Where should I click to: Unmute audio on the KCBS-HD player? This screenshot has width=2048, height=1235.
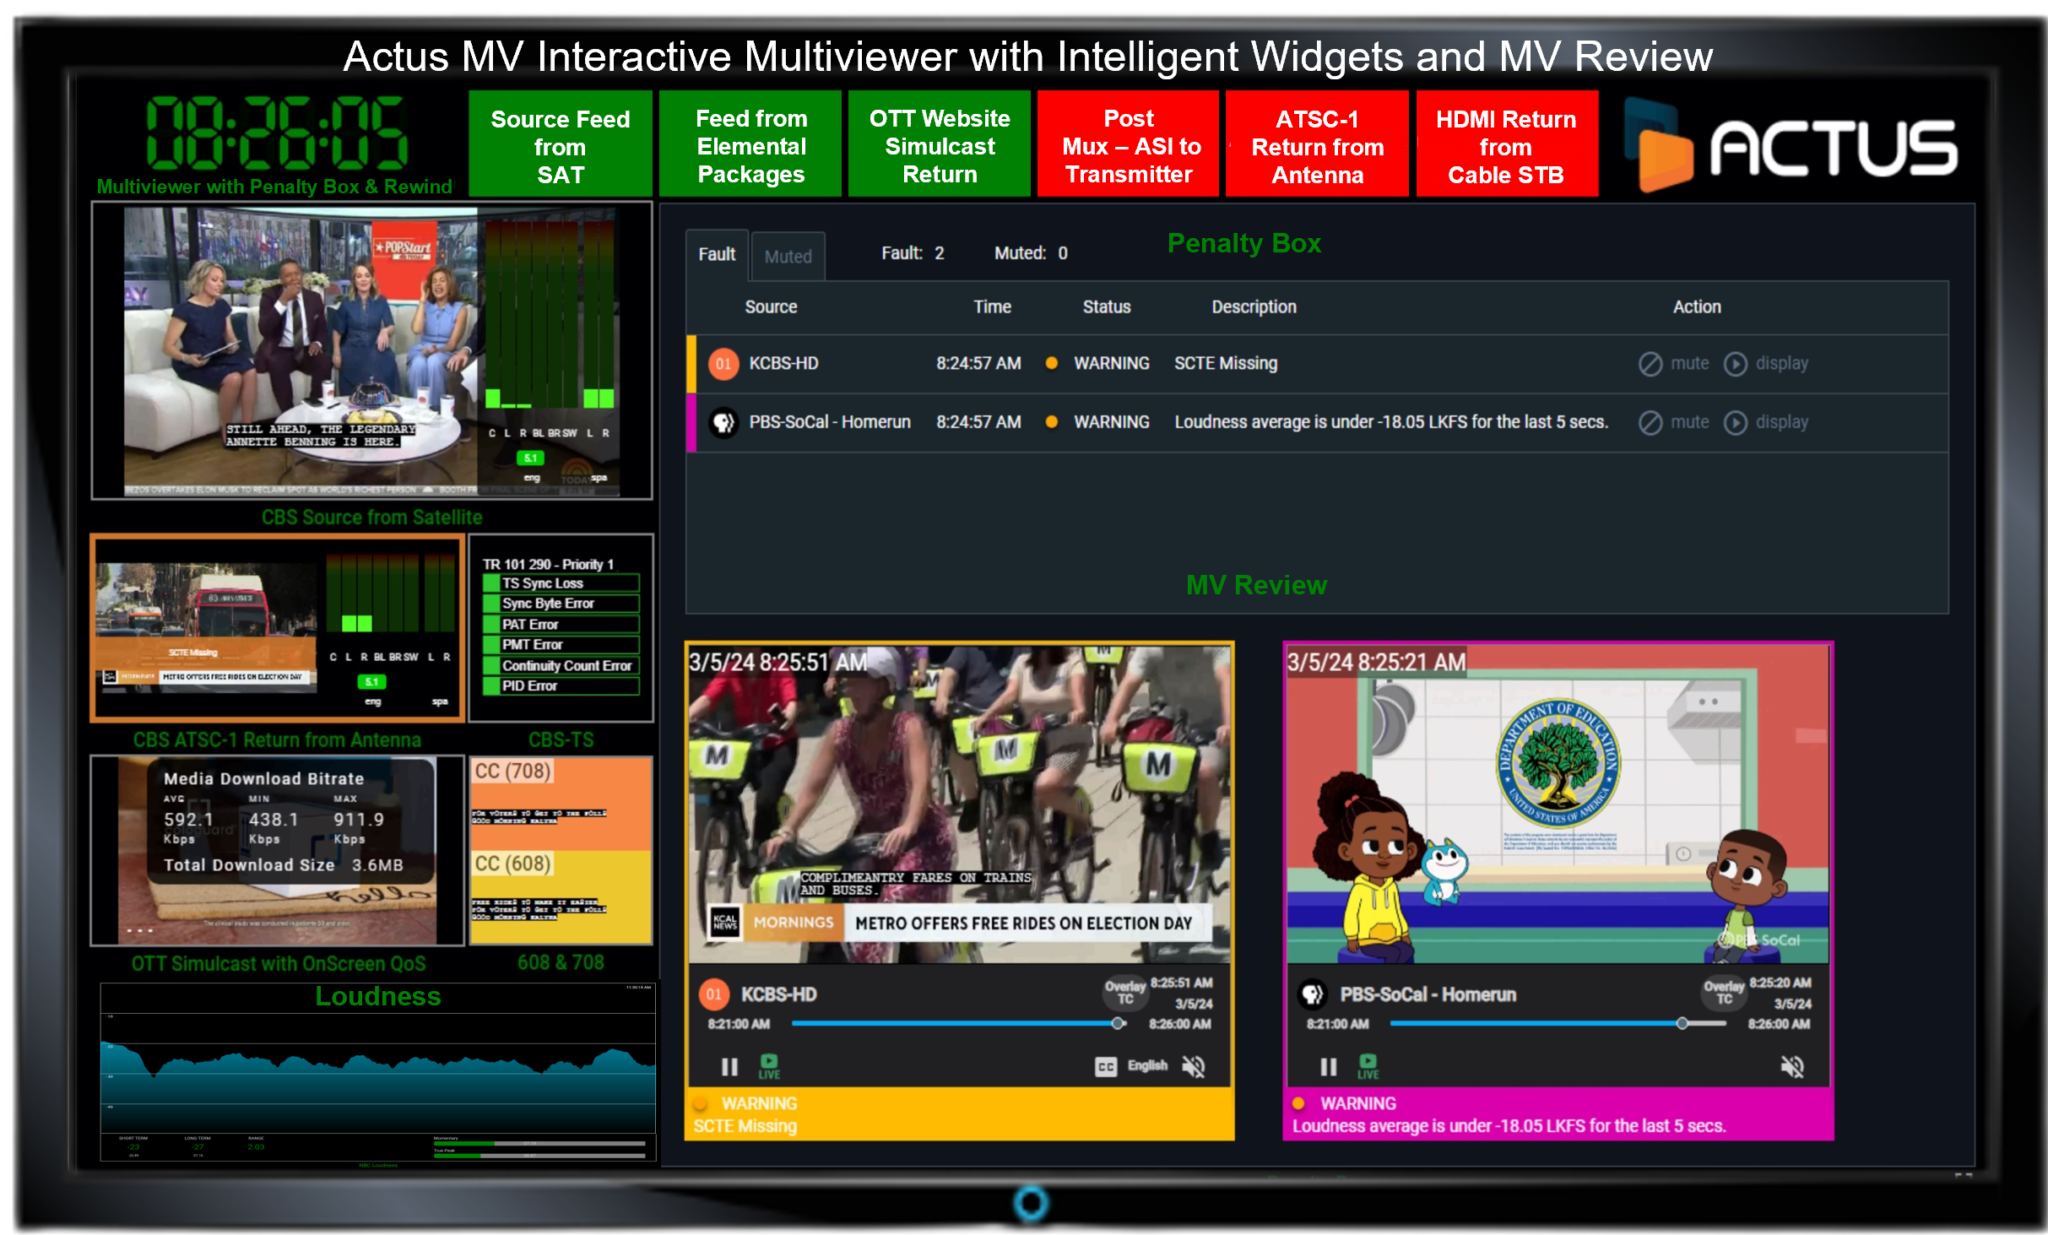1195,1066
